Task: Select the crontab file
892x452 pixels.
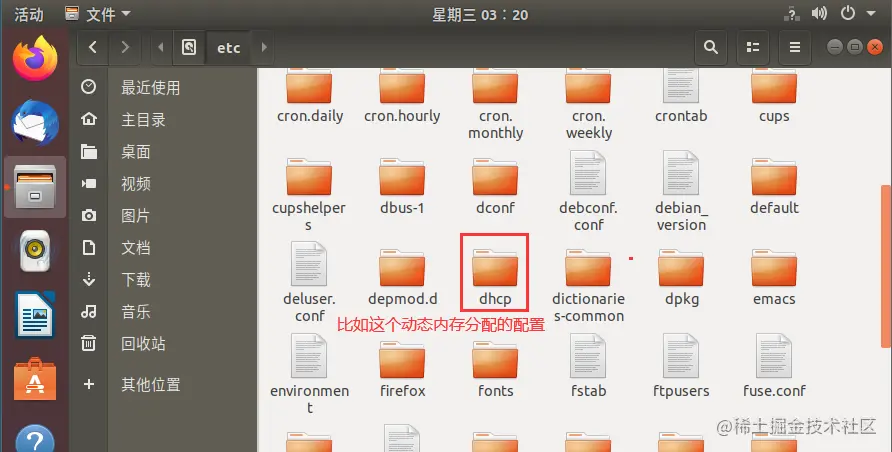Action: point(681,97)
